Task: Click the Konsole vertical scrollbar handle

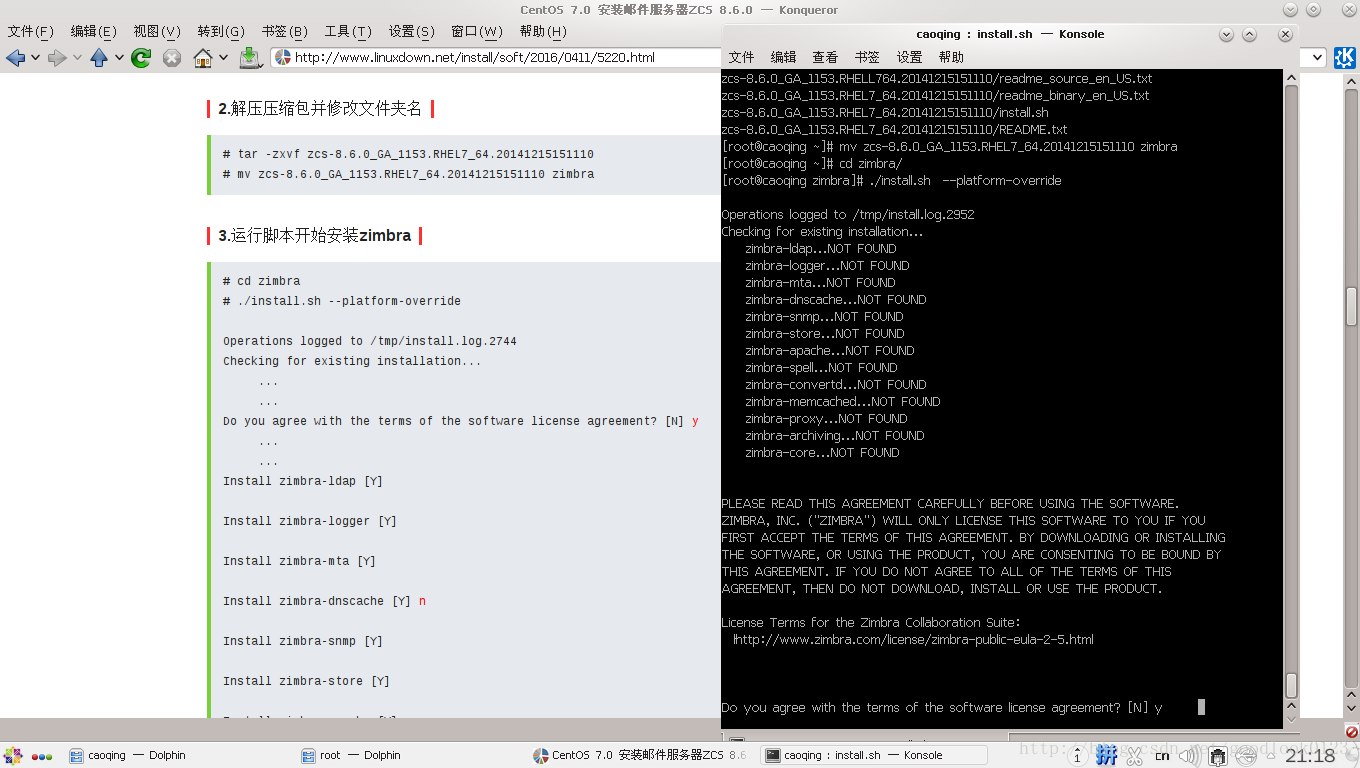Action: point(1291,685)
